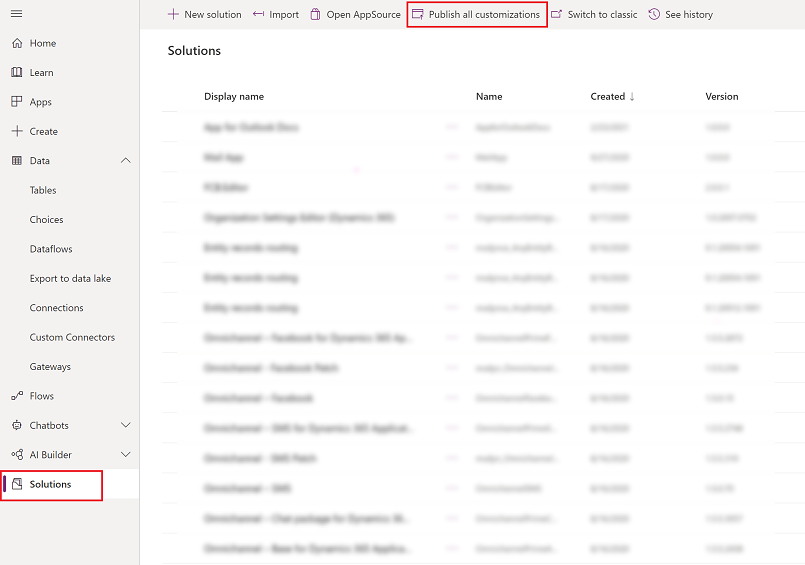The height and width of the screenshot is (565, 805).
Task: Expand the Chatbots section chevron
Action: 126,425
